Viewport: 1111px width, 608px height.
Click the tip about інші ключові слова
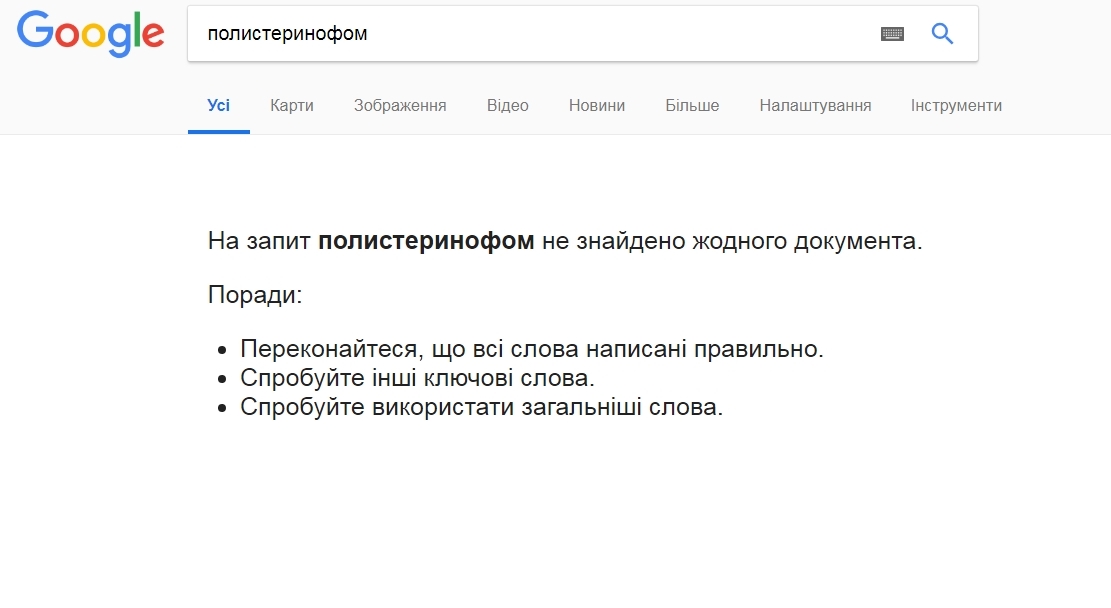pos(417,379)
